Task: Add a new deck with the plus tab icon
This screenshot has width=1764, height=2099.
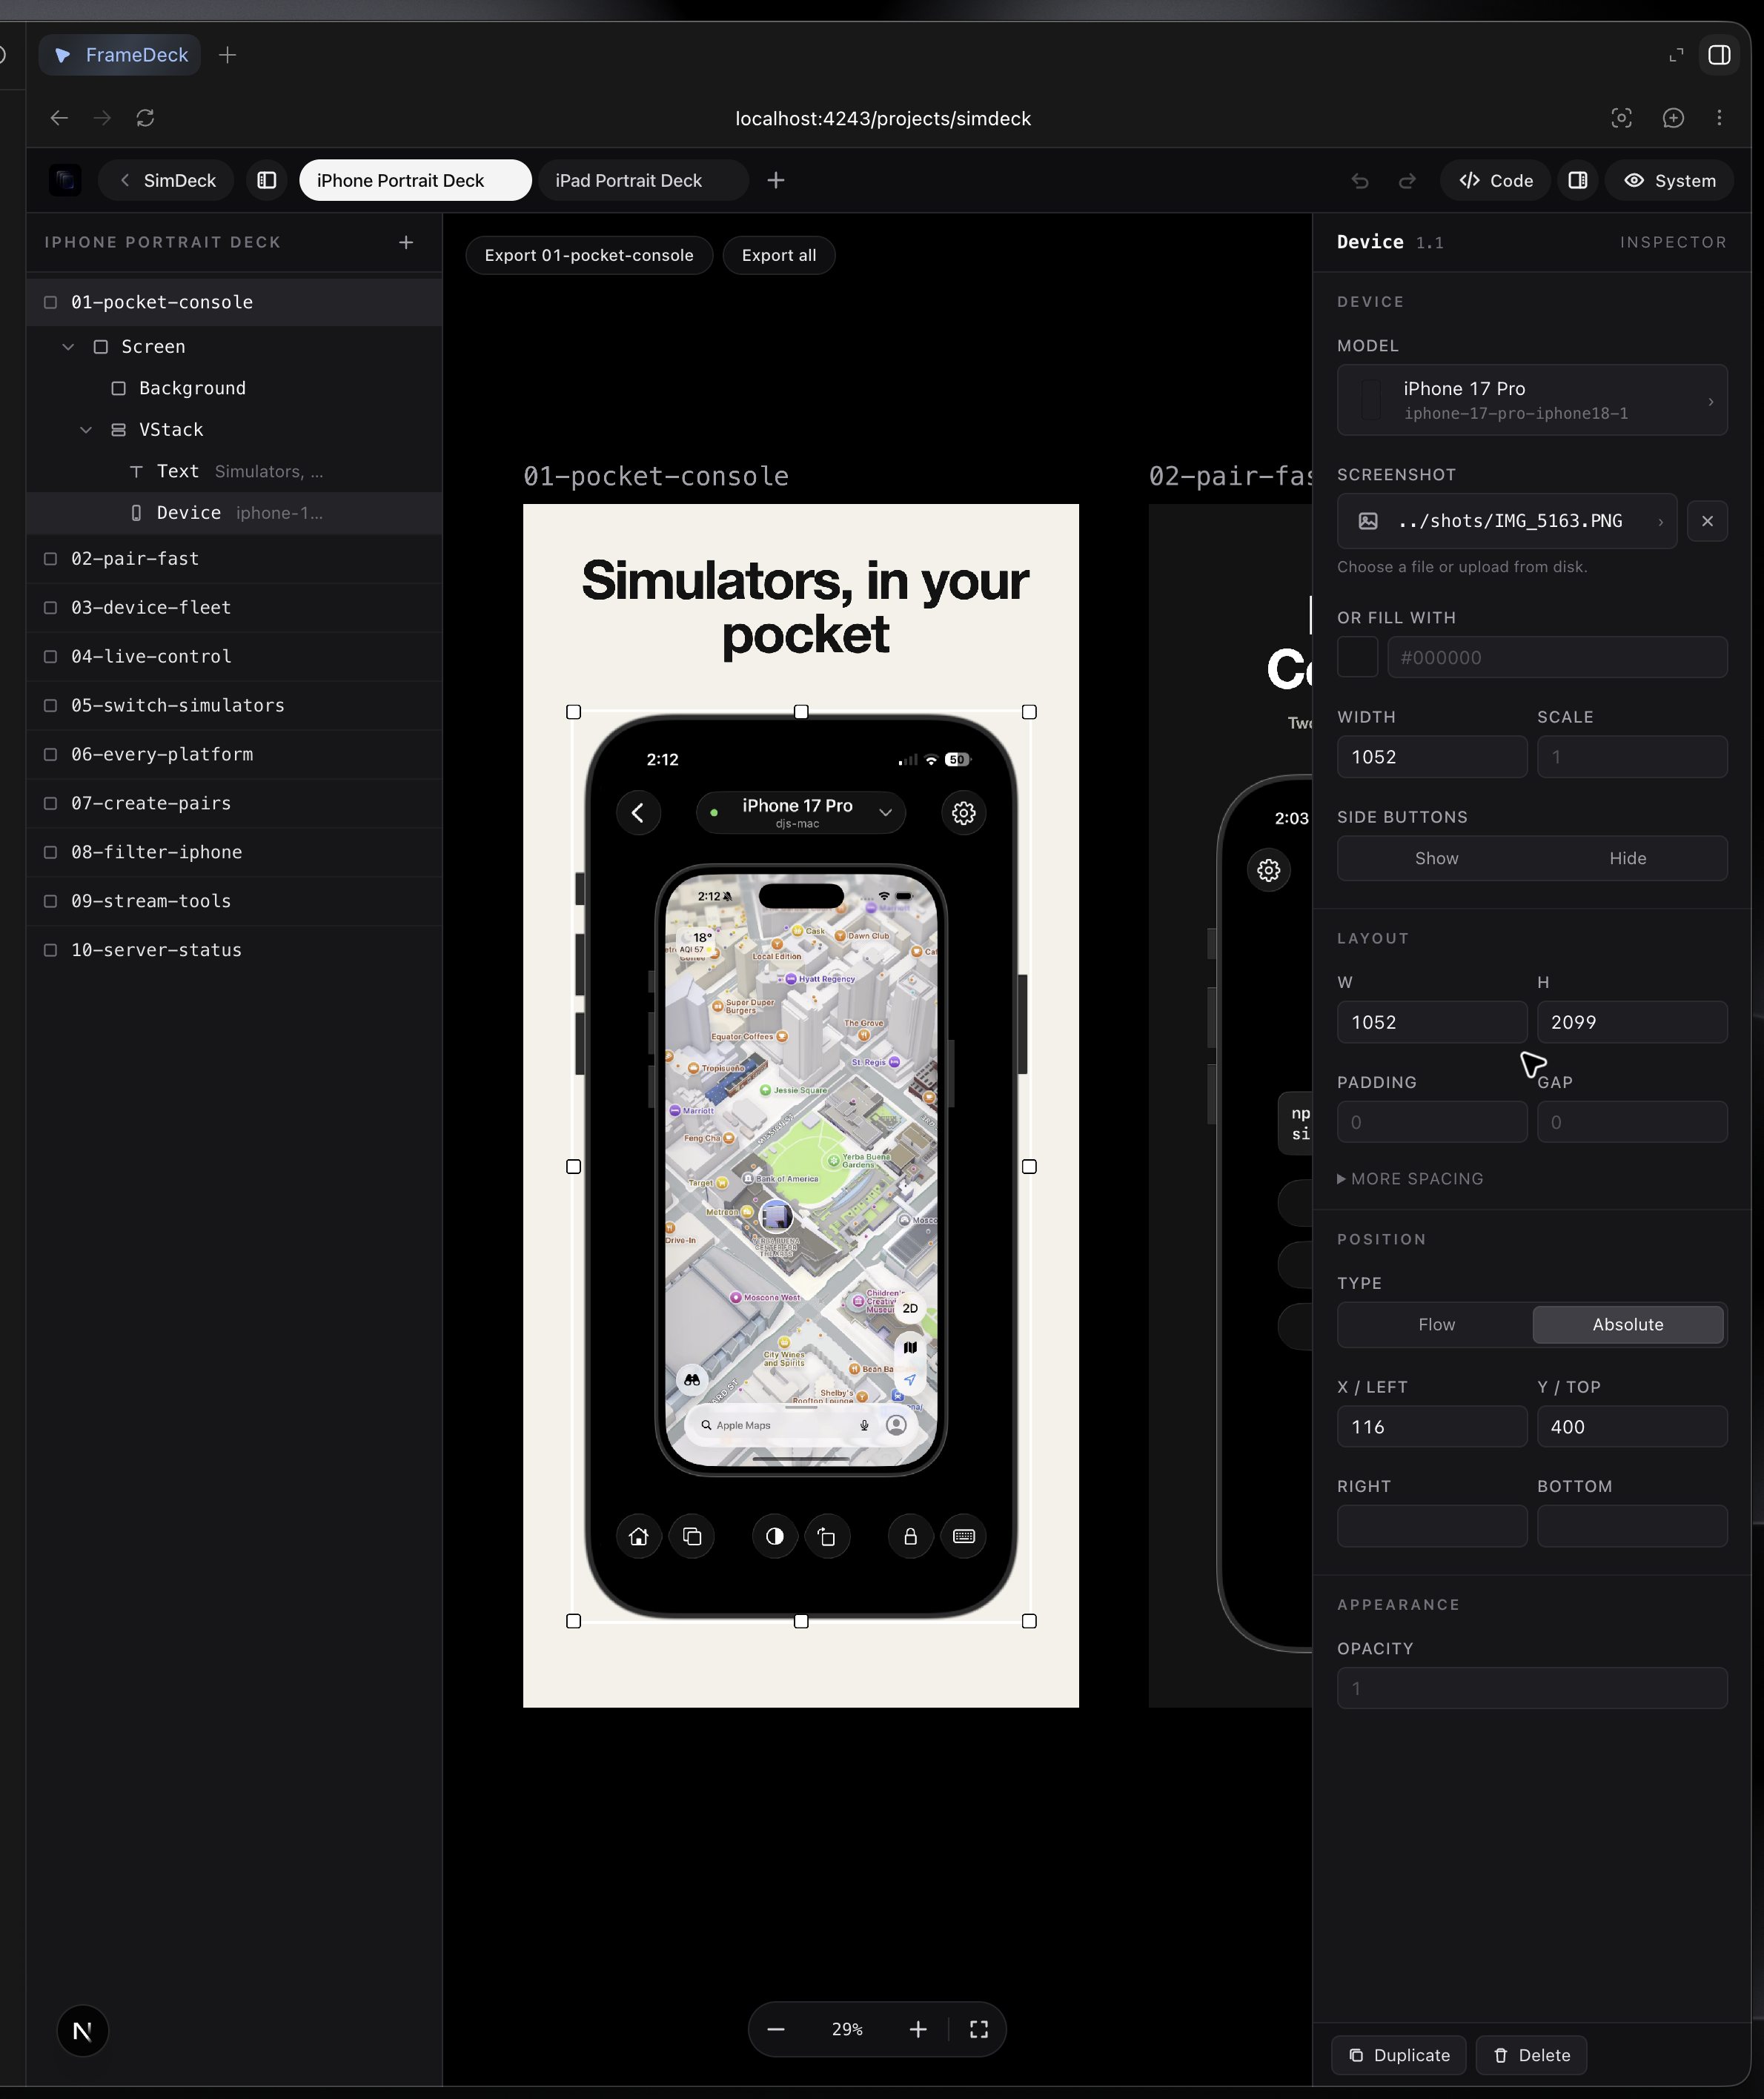Action: pos(776,180)
